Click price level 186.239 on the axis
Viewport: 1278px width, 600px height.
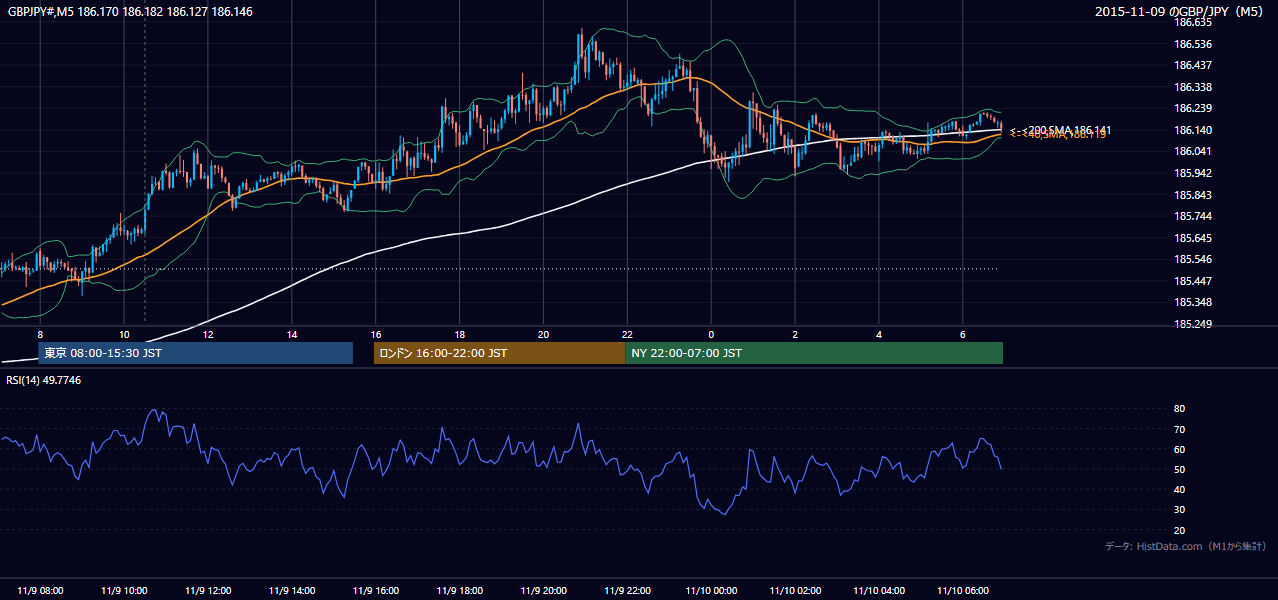[x=1192, y=108]
